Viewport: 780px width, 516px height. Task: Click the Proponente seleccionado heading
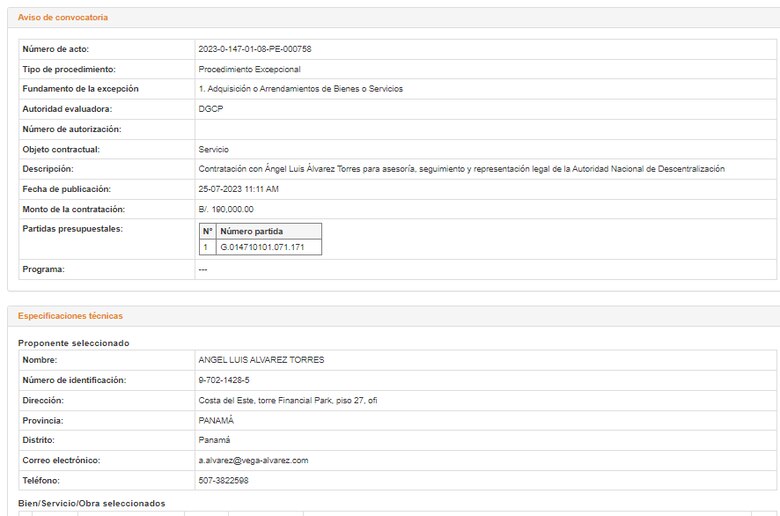(x=73, y=343)
